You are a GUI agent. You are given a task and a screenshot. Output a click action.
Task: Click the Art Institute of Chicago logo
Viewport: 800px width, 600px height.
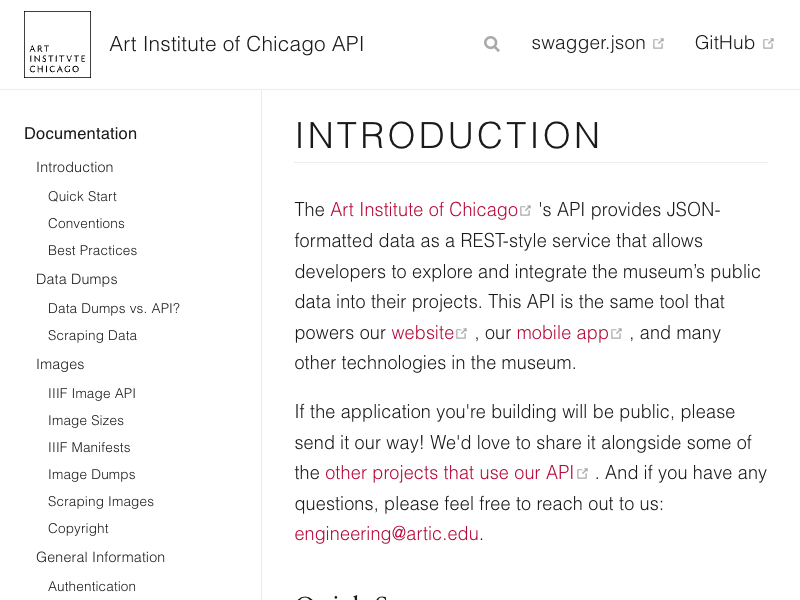[57, 44]
